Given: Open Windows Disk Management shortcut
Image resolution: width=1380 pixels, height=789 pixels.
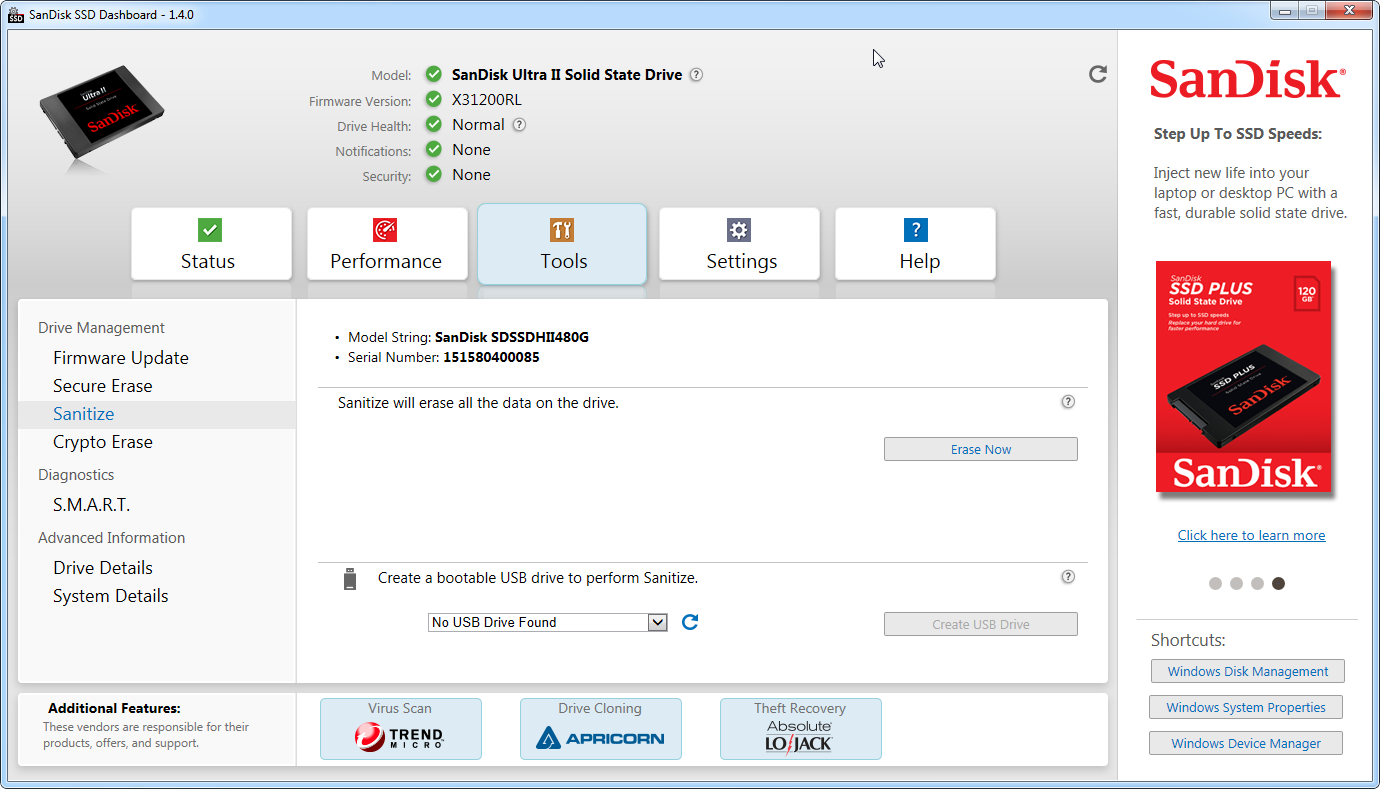Looking at the screenshot, I should 1248,671.
